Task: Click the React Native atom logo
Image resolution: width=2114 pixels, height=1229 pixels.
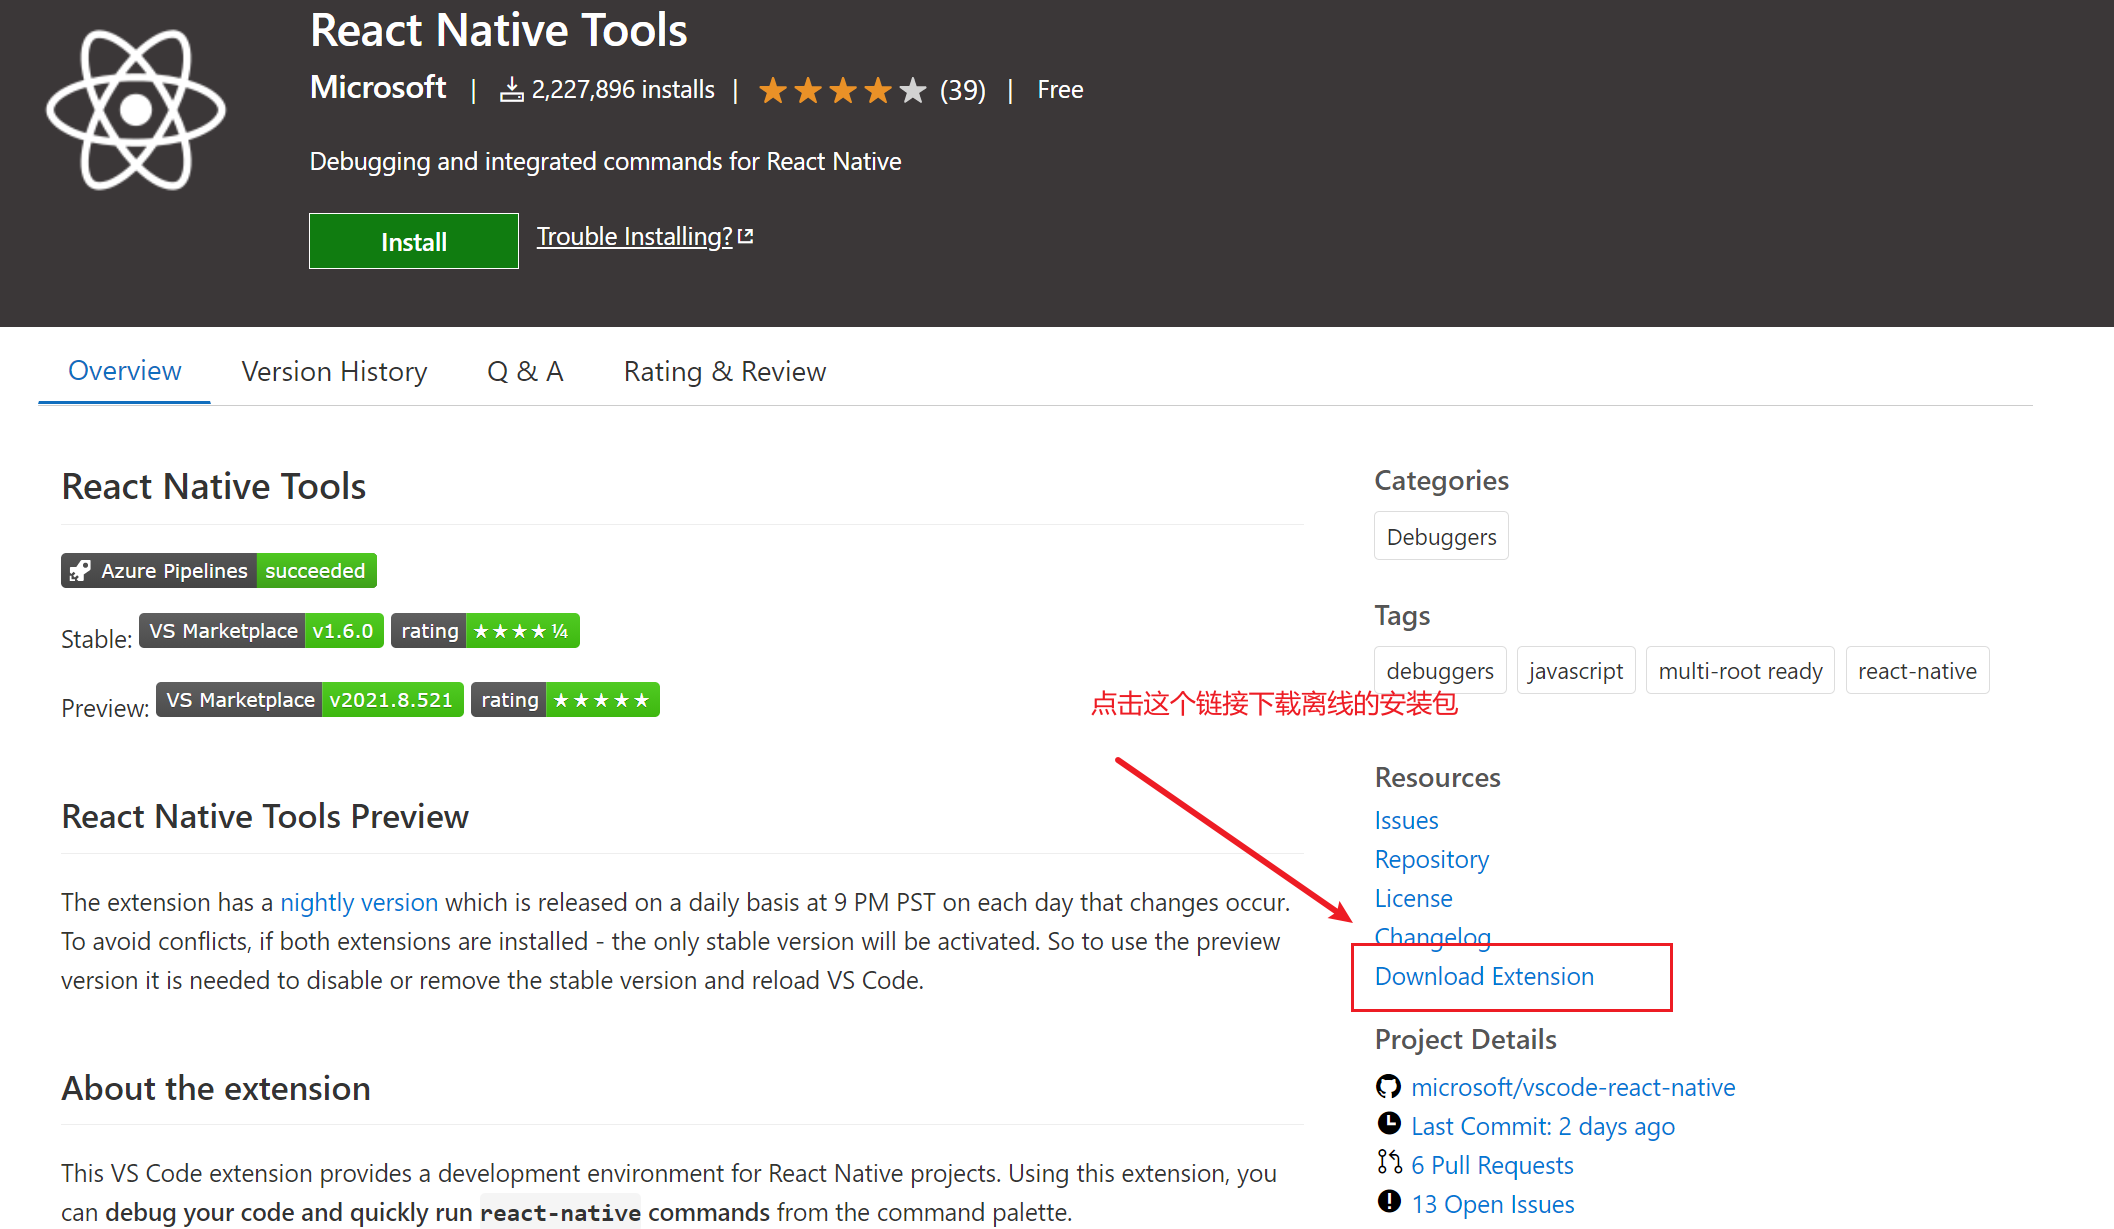Action: click(136, 110)
